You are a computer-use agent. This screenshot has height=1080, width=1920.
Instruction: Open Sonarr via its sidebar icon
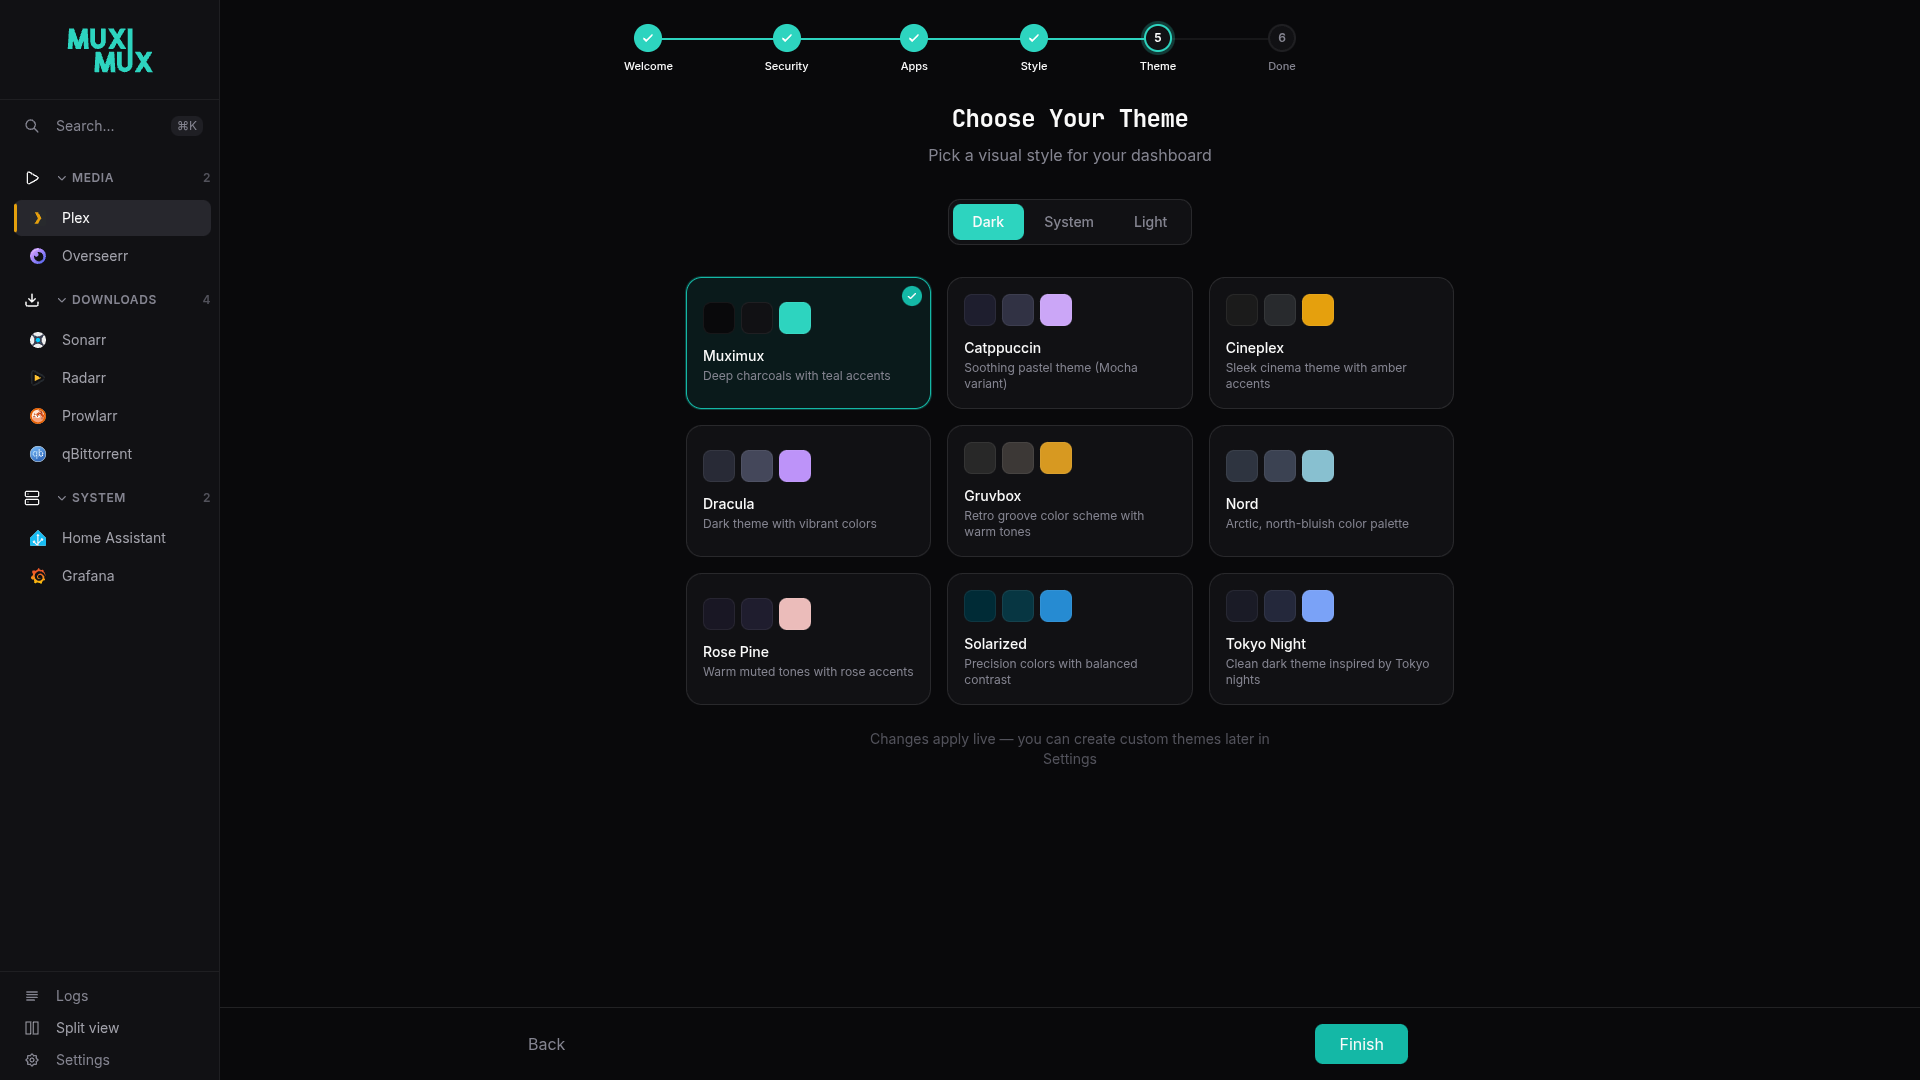coord(38,340)
